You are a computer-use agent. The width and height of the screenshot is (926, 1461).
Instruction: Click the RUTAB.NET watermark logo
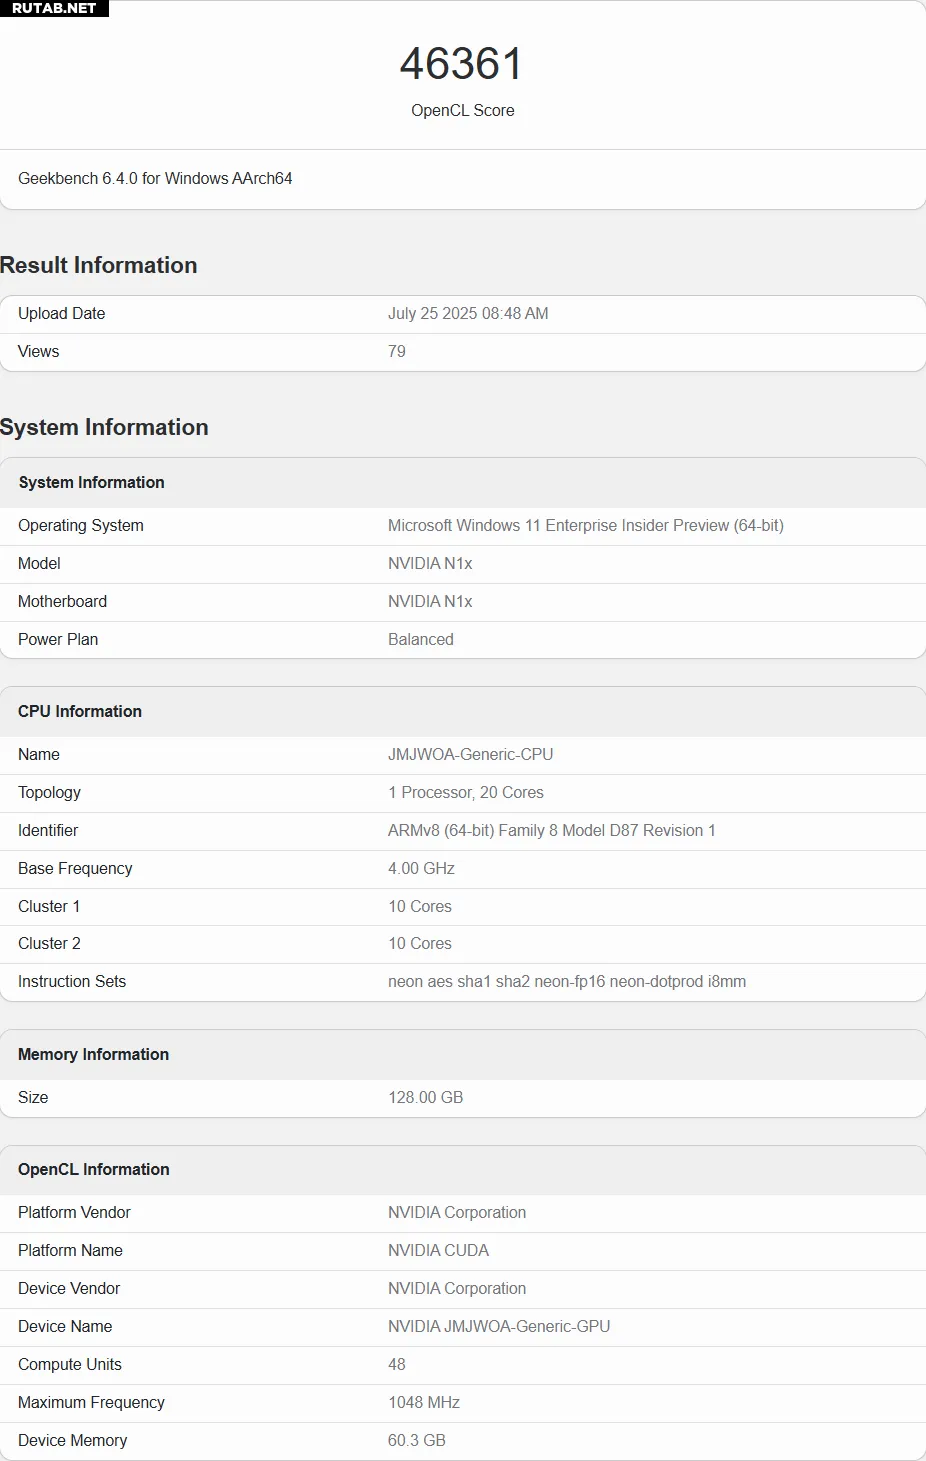[54, 8]
